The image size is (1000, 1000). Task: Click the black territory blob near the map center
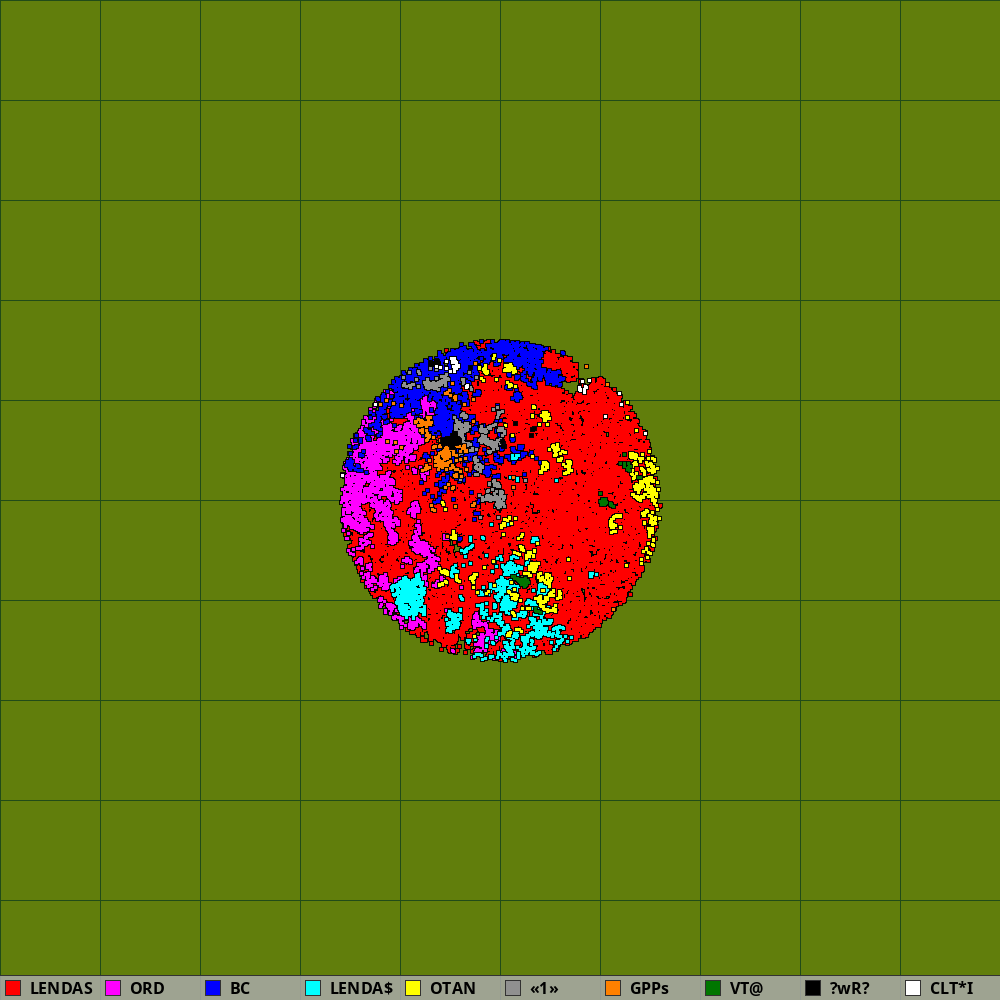pos(451,440)
